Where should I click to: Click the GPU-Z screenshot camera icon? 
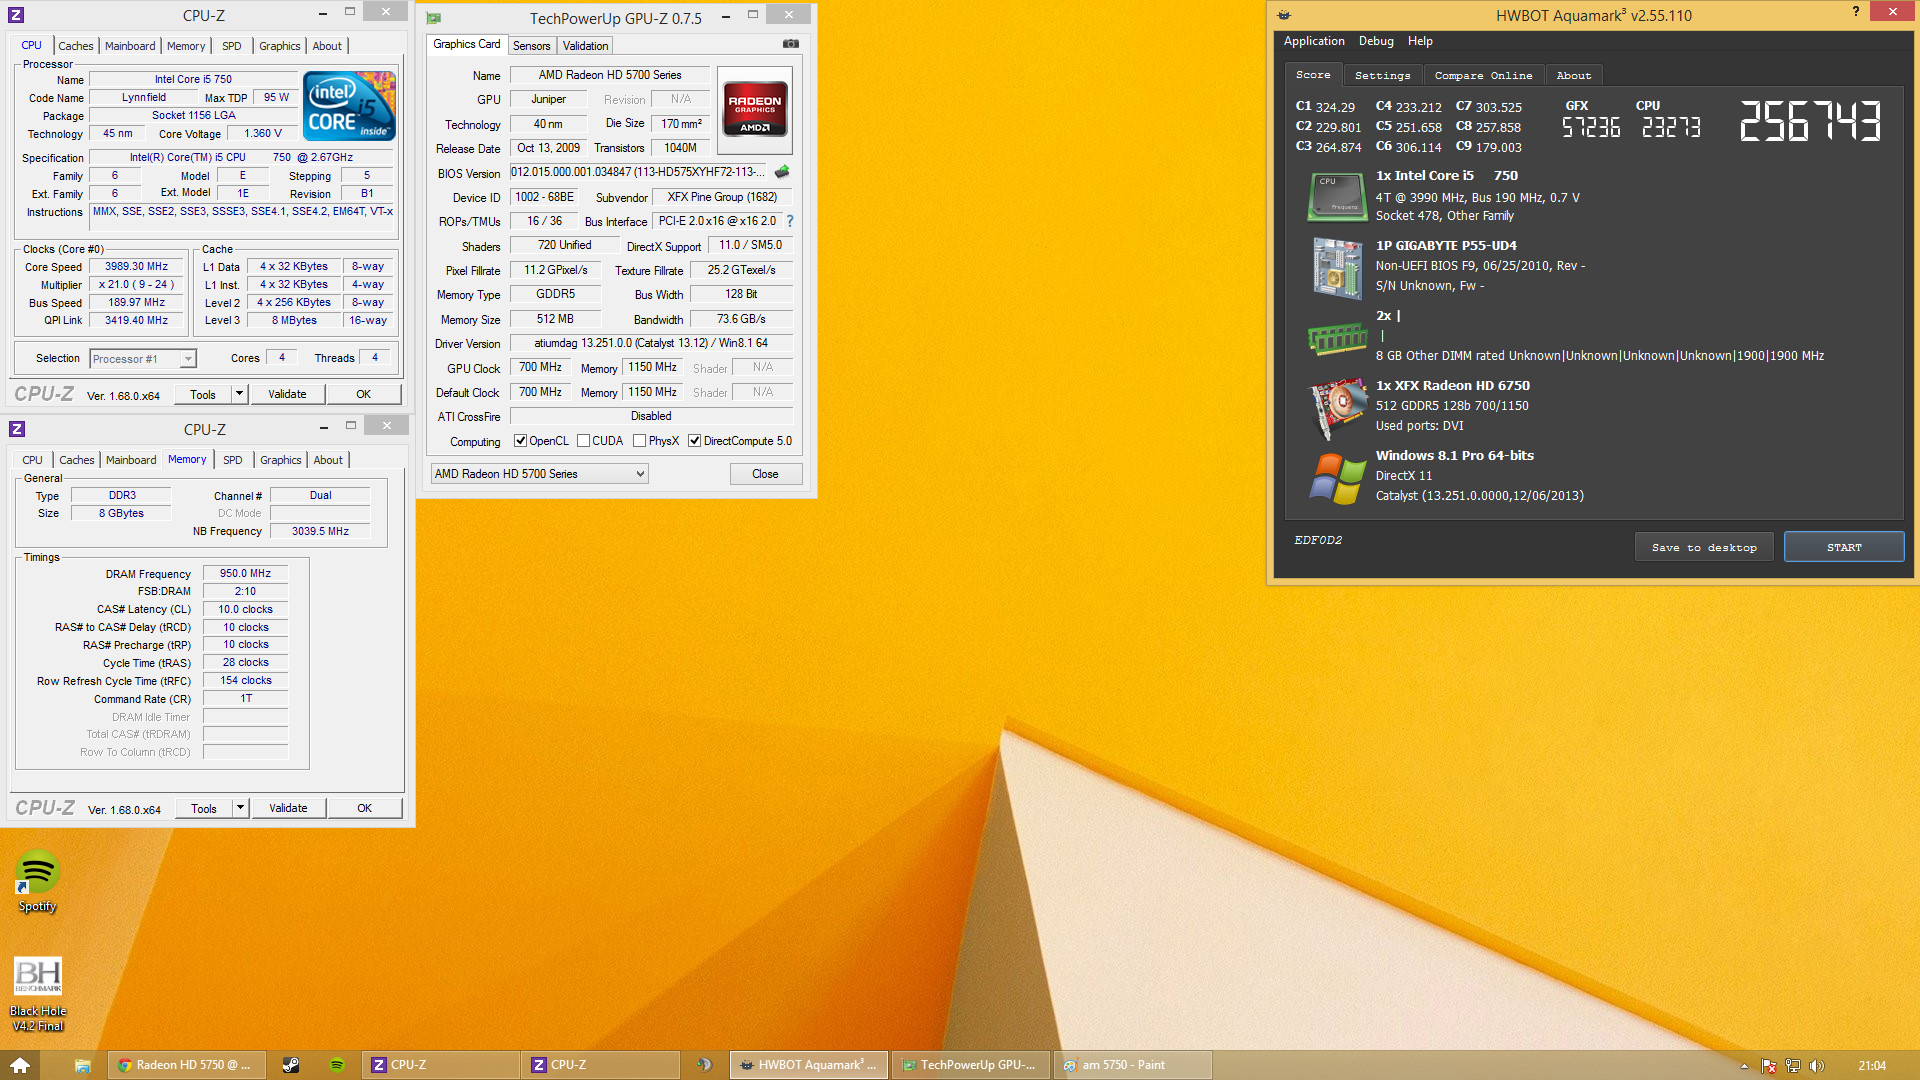[x=791, y=44]
